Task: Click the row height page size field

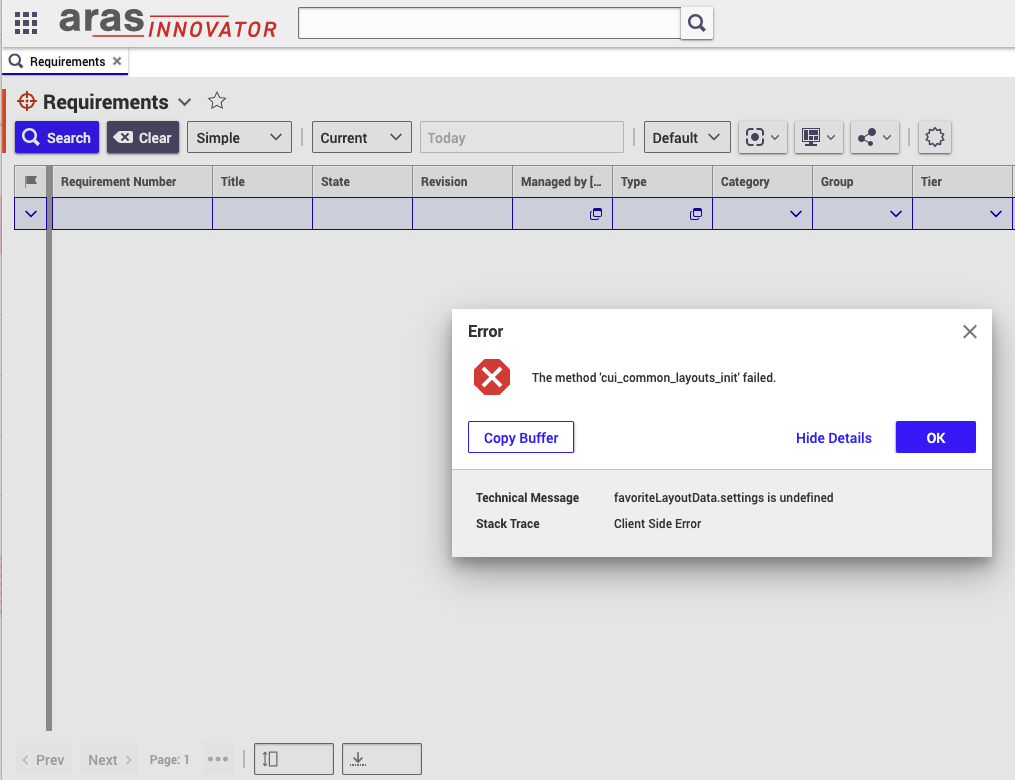Action: pyautogui.click(x=294, y=759)
